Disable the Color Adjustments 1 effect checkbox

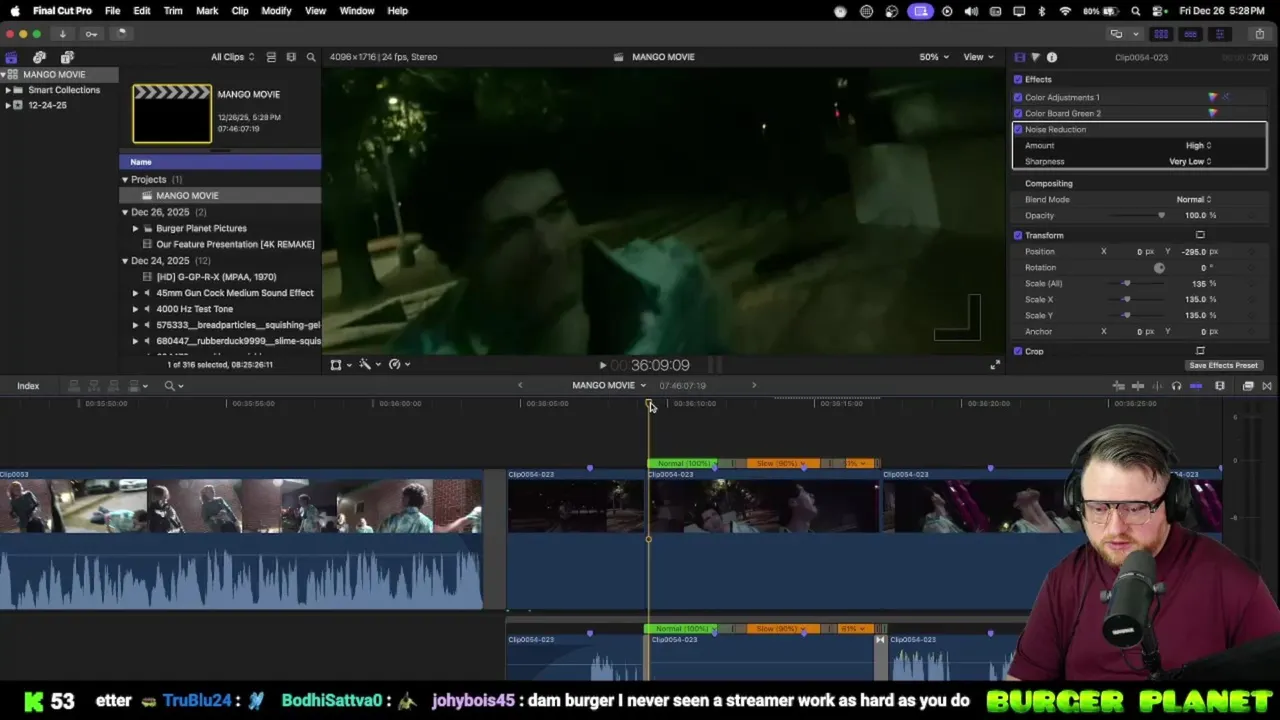pyautogui.click(x=1018, y=97)
